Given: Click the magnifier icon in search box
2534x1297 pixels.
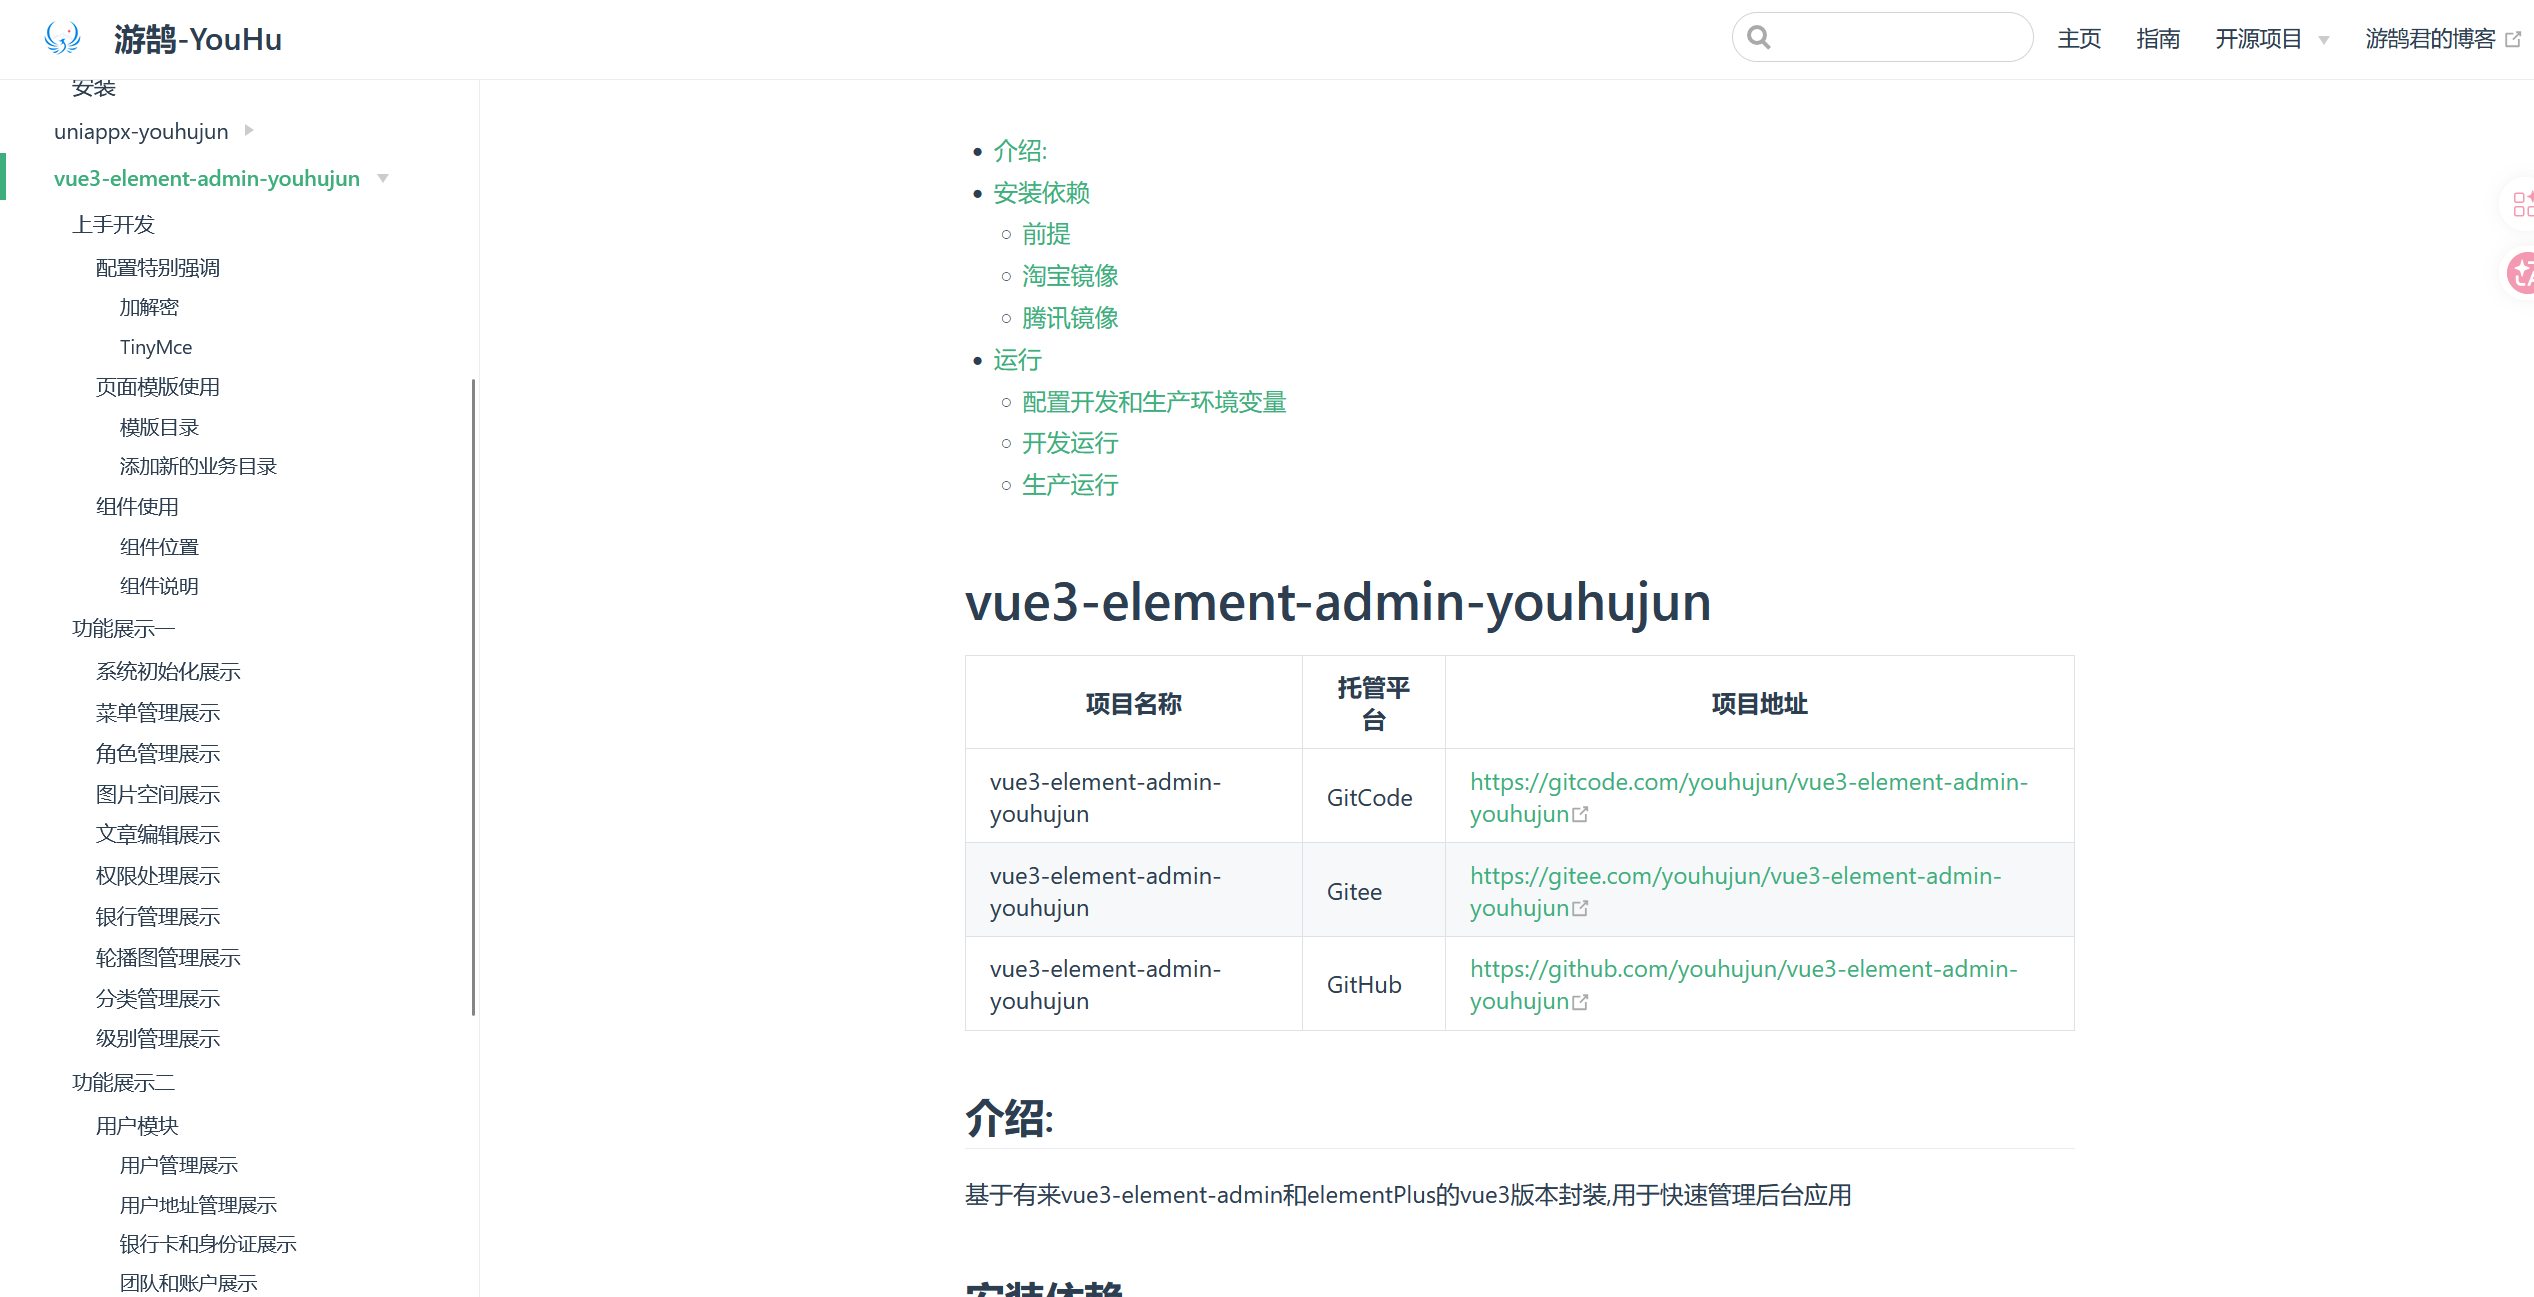Looking at the screenshot, I should point(1759,37).
